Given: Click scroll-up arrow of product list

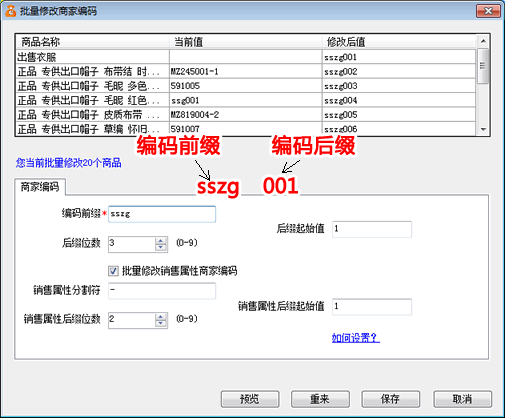Looking at the screenshot, I should click(483, 41).
